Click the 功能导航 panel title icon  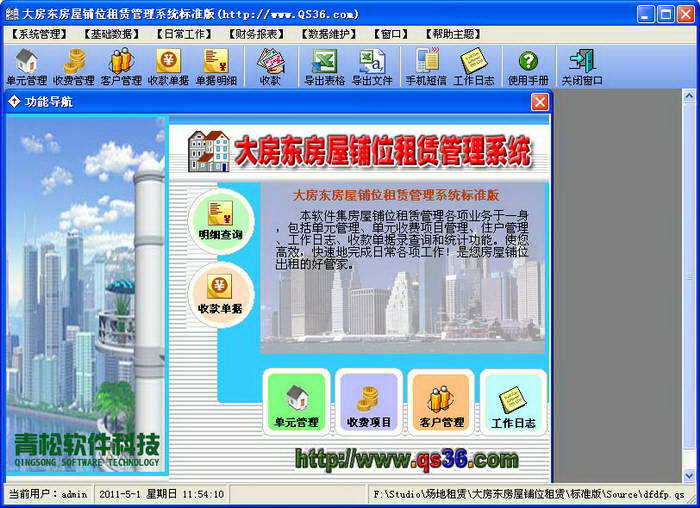pyautogui.click(x=14, y=101)
